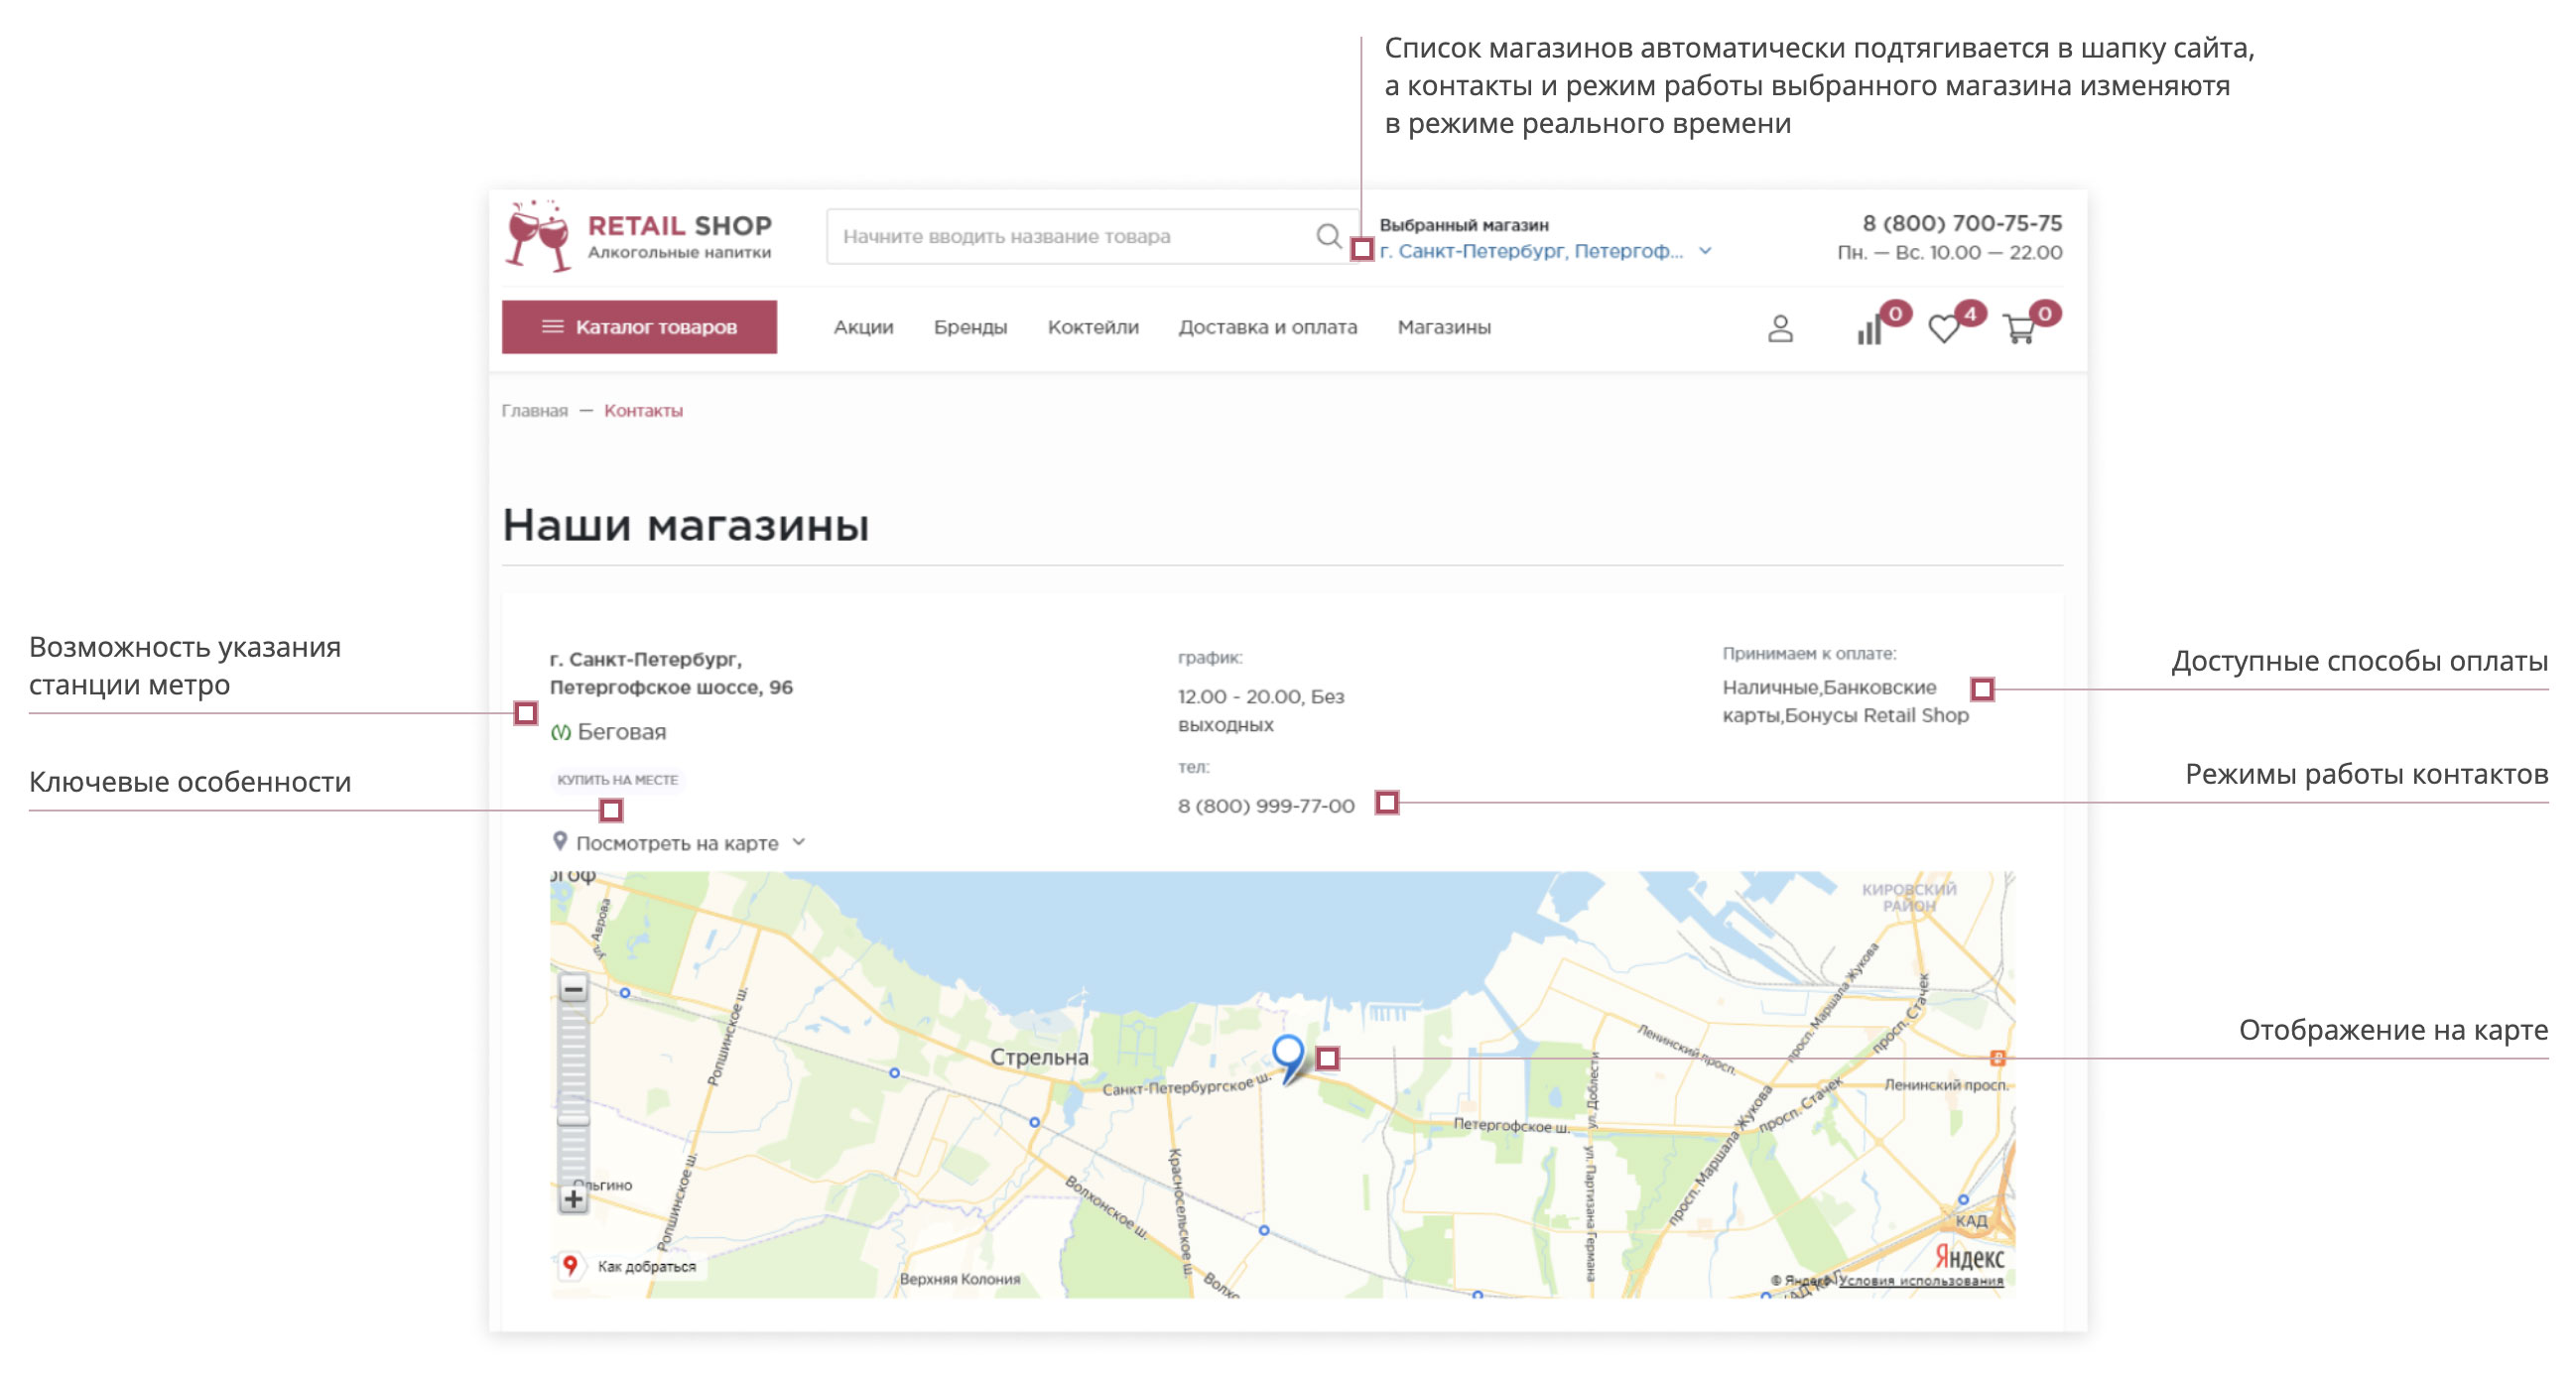2576x1375 pixels.
Task: Click the map zoom-in plus button
Action: coord(573,1199)
